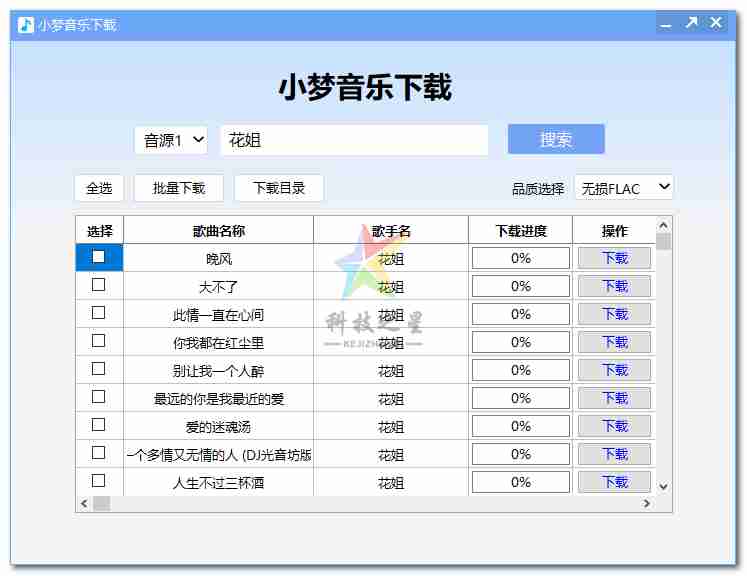Click the search field containing 花姐

tap(354, 140)
